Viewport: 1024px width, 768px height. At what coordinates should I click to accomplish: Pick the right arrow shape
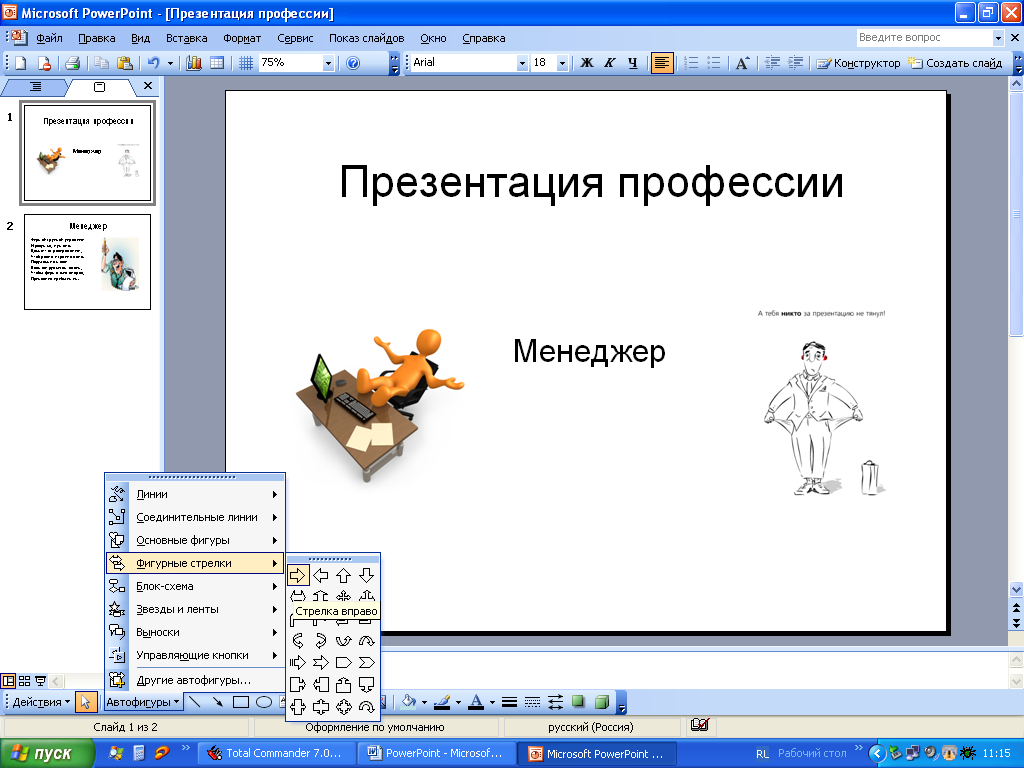[298, 575]
